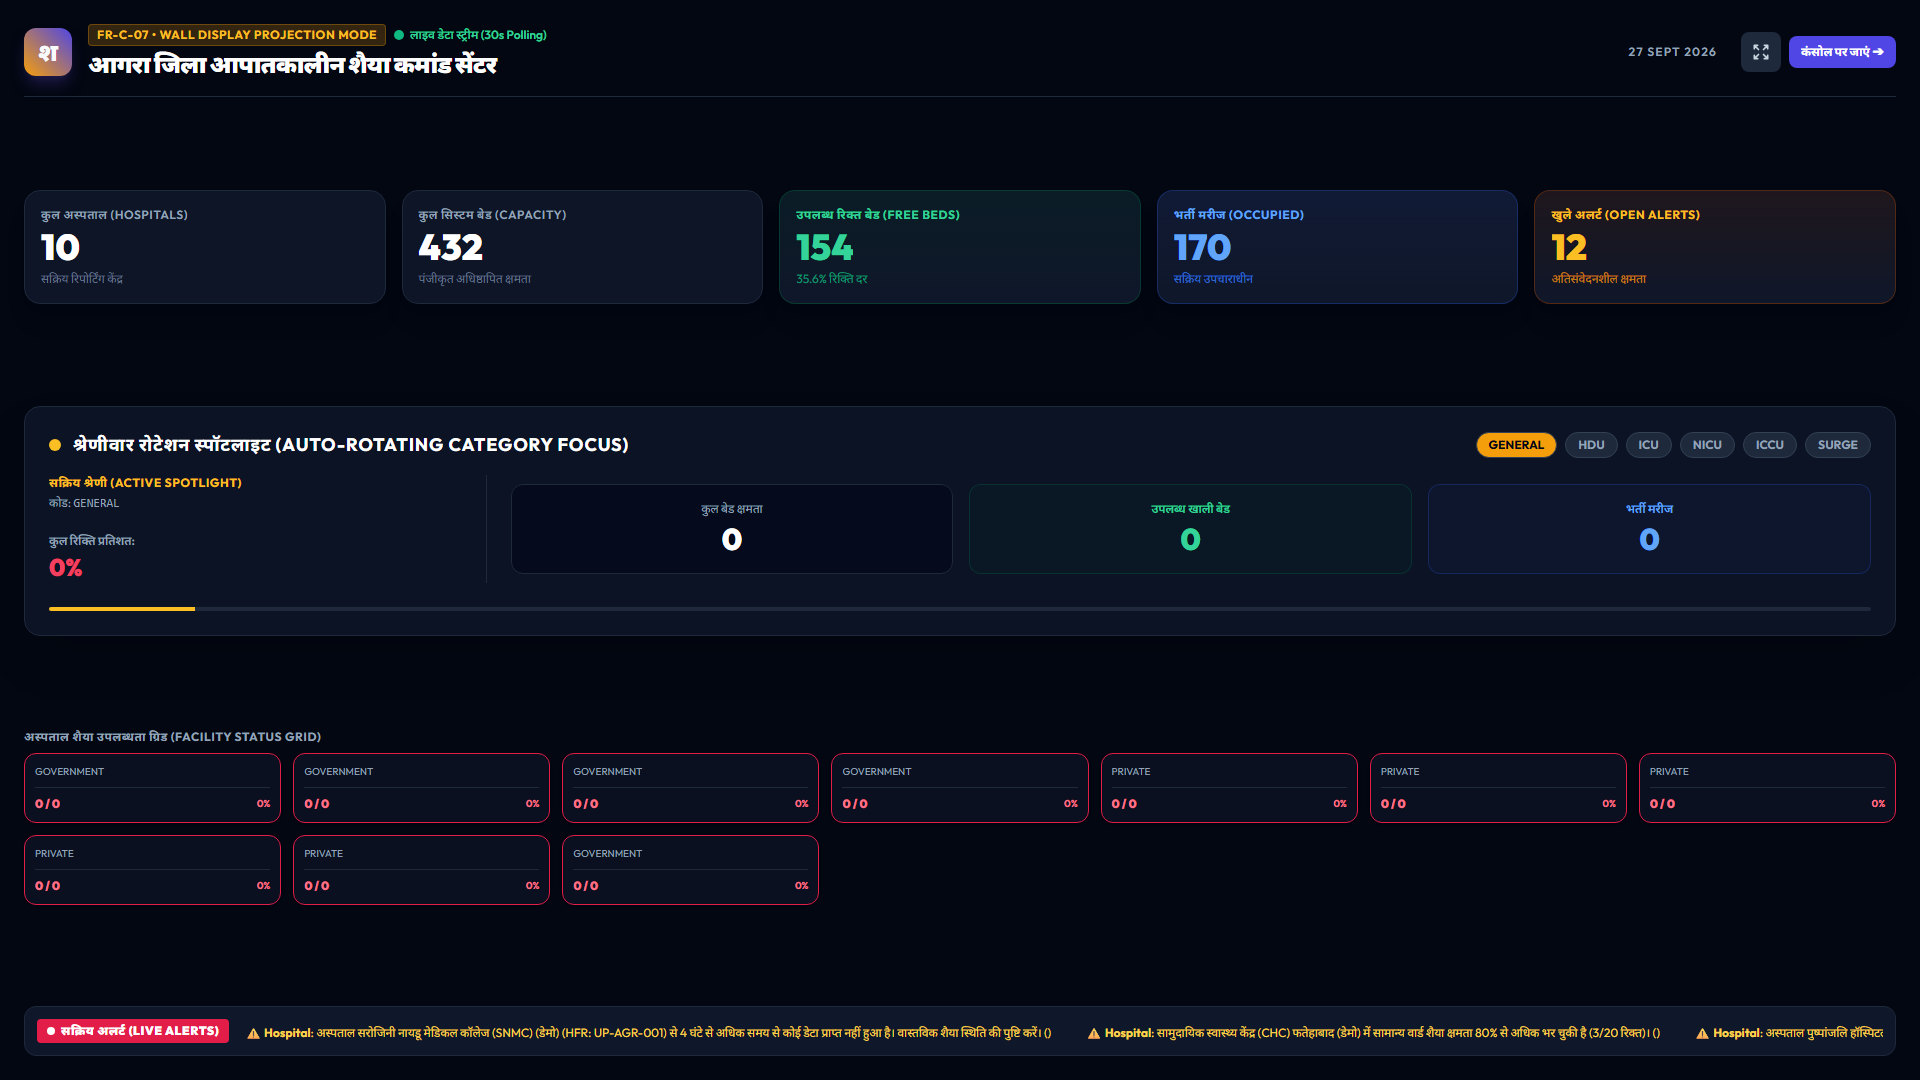
Task: Choose the ICCU category pill
Action: tap(1769, 445)
